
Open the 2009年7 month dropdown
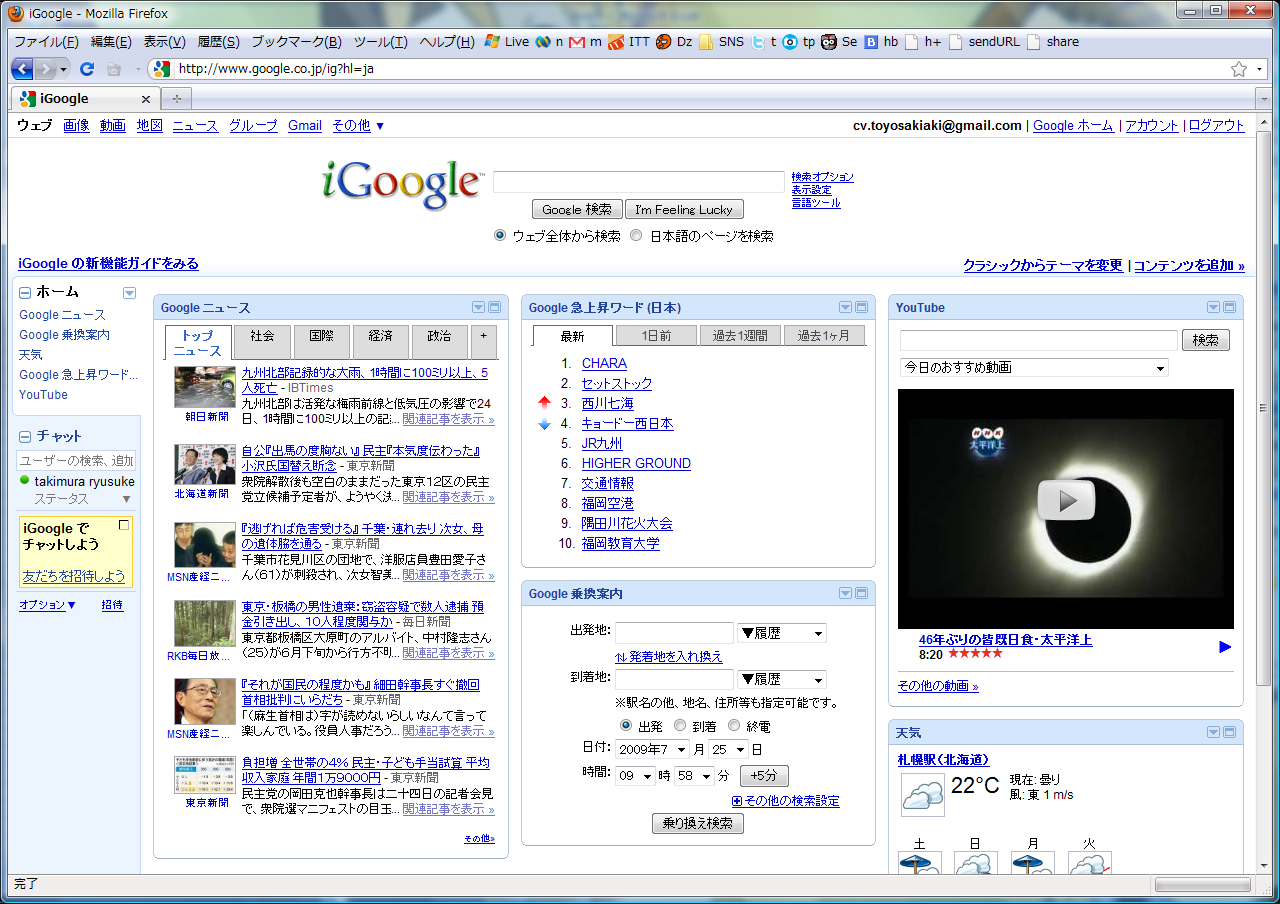click(652, 749)
